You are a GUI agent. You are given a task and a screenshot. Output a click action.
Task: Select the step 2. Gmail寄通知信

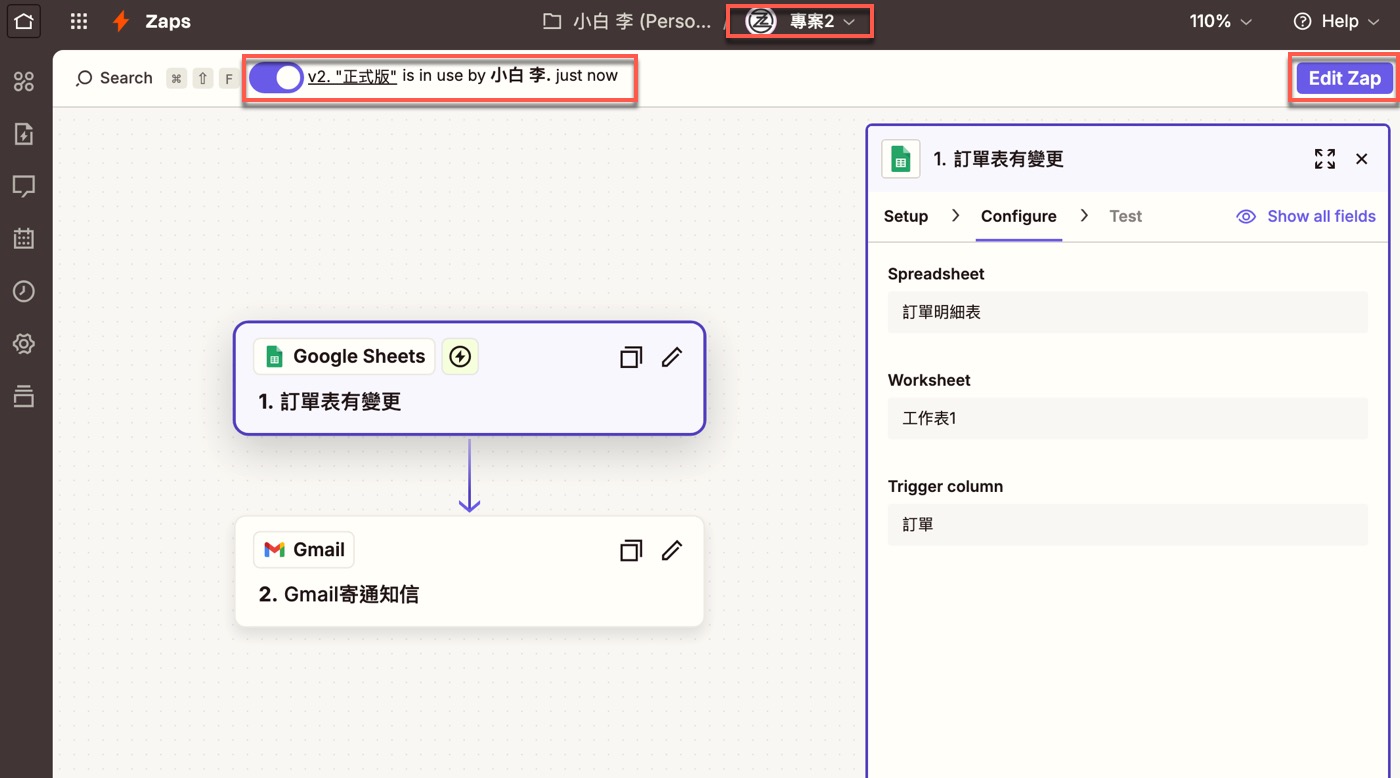pos(469,572)
